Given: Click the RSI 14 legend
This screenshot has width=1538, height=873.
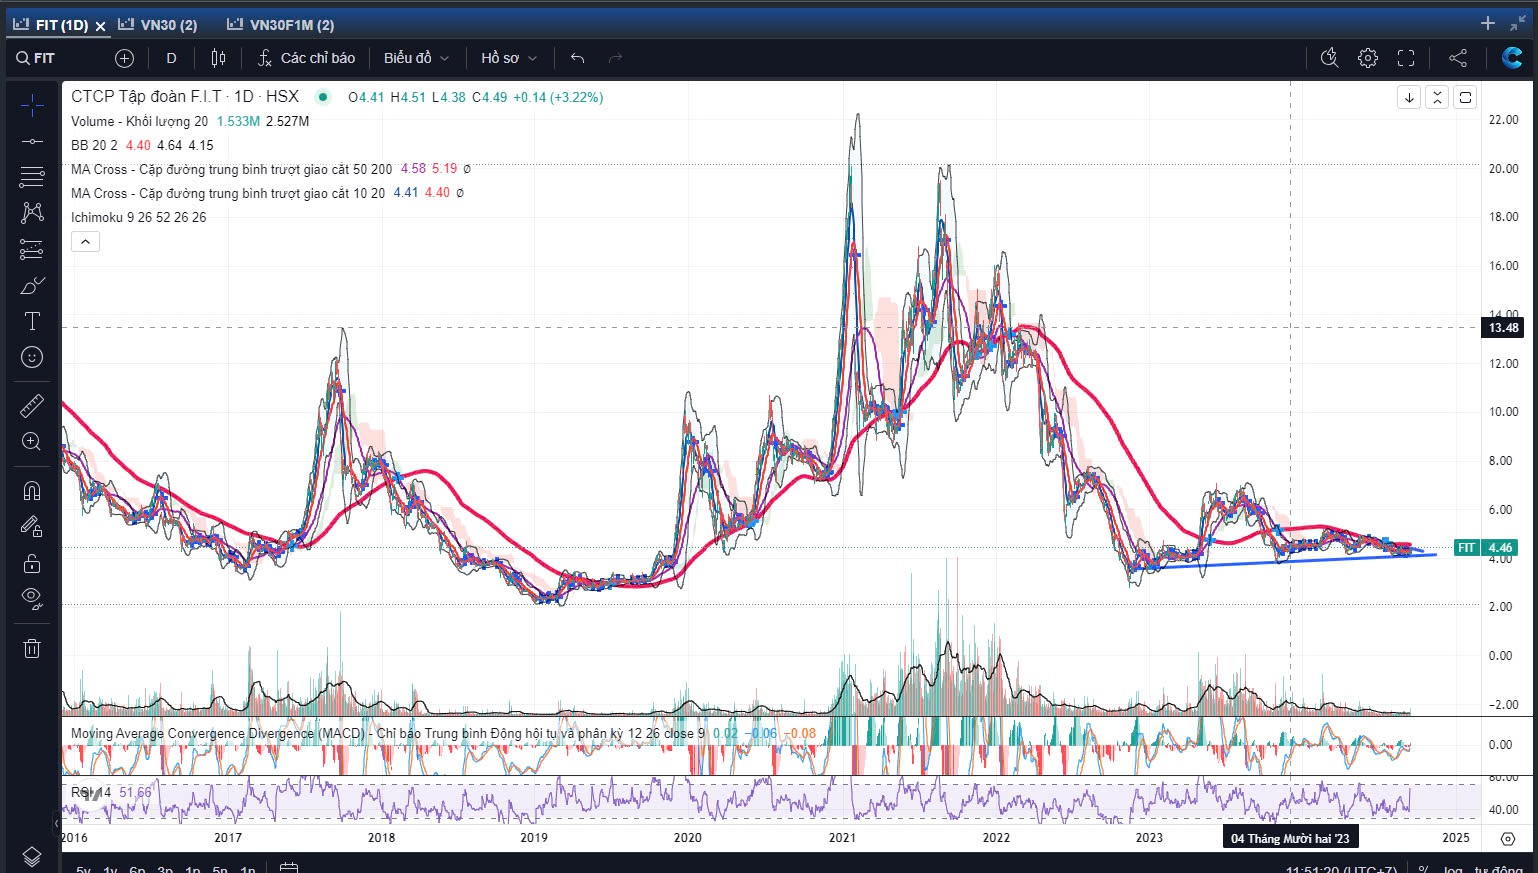Looking at the screenshot, I should coord(91,792).
